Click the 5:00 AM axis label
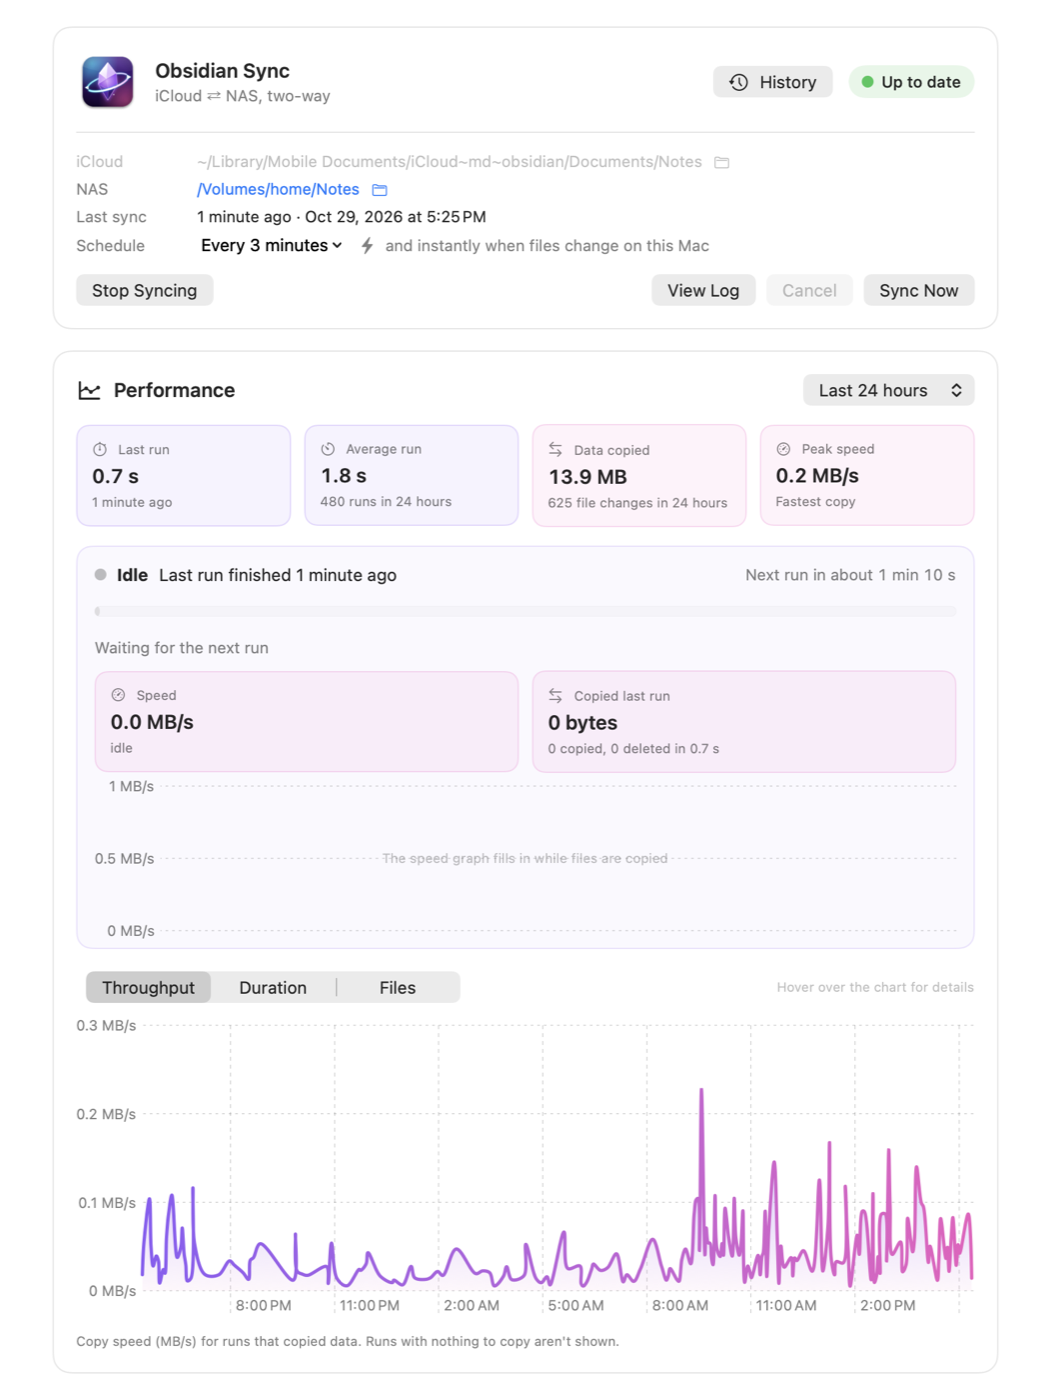 tap(576, 1306)
